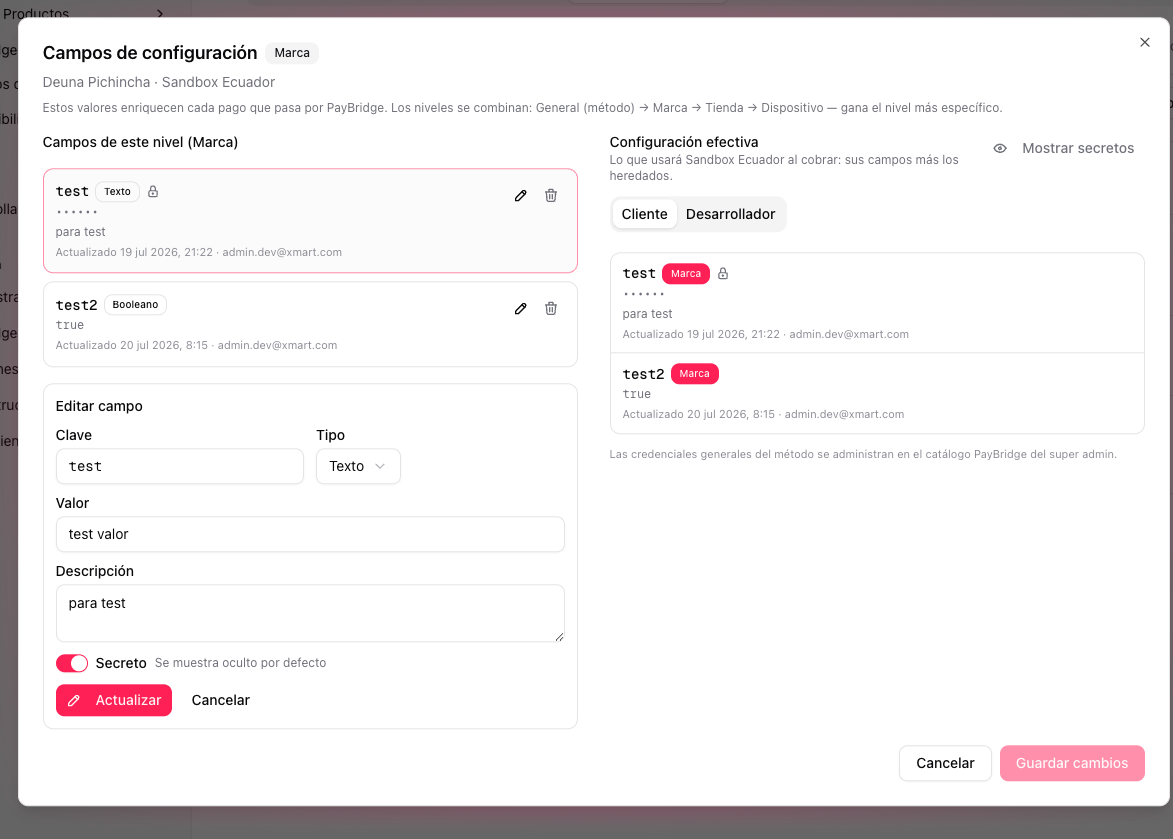Screen dimensions: 1173x839
Task: Click the Texto type badge on test field
Action: (117, 191)
